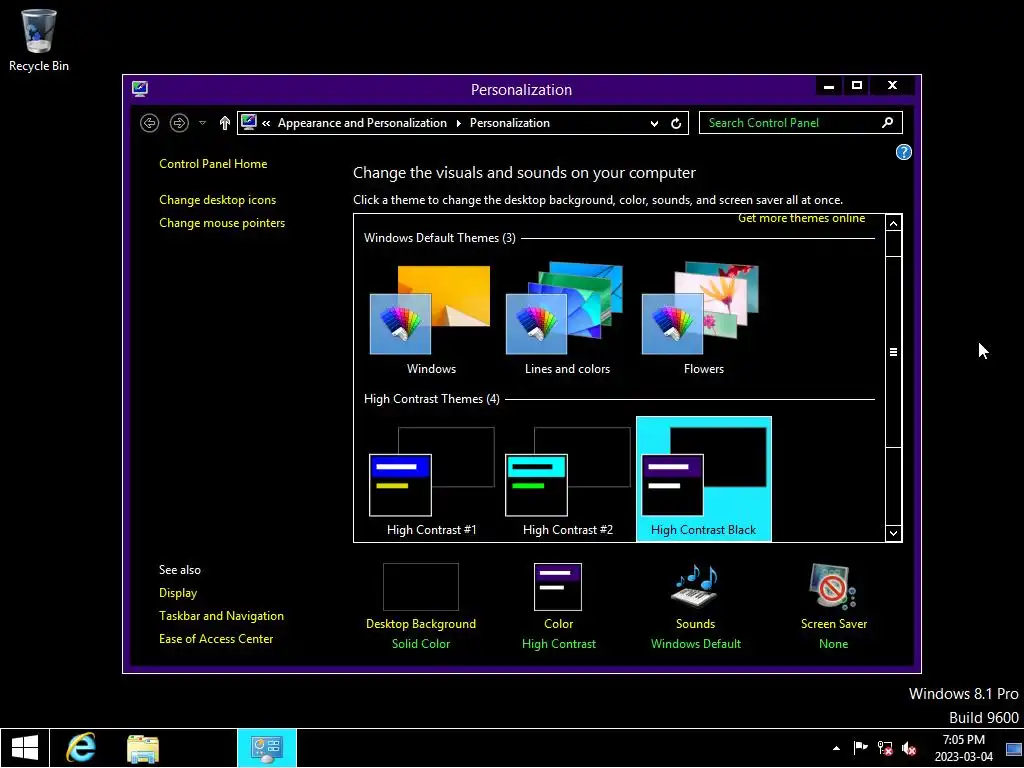Open Change mouse pointers link
1024x768 pixels.
coord(222,223)
